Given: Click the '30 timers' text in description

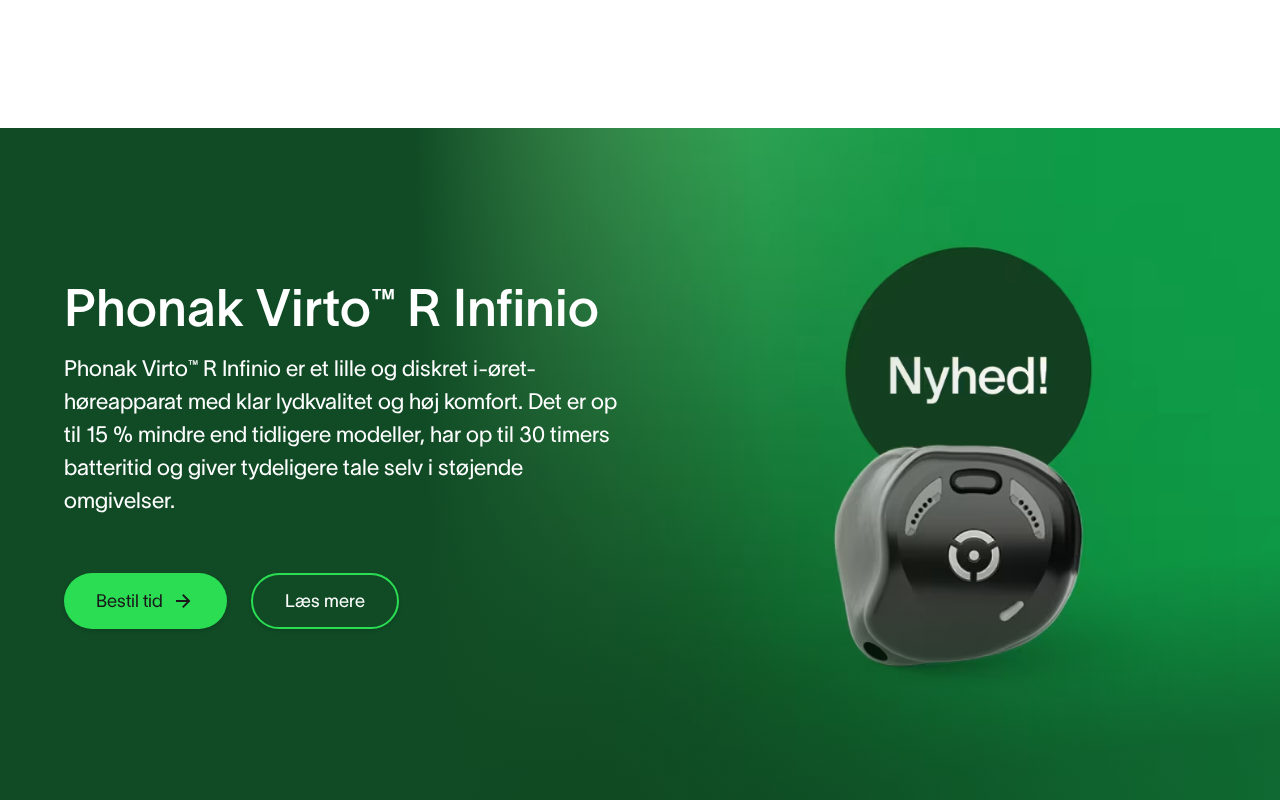Looking at the screenshot, I should click(564, 435).
